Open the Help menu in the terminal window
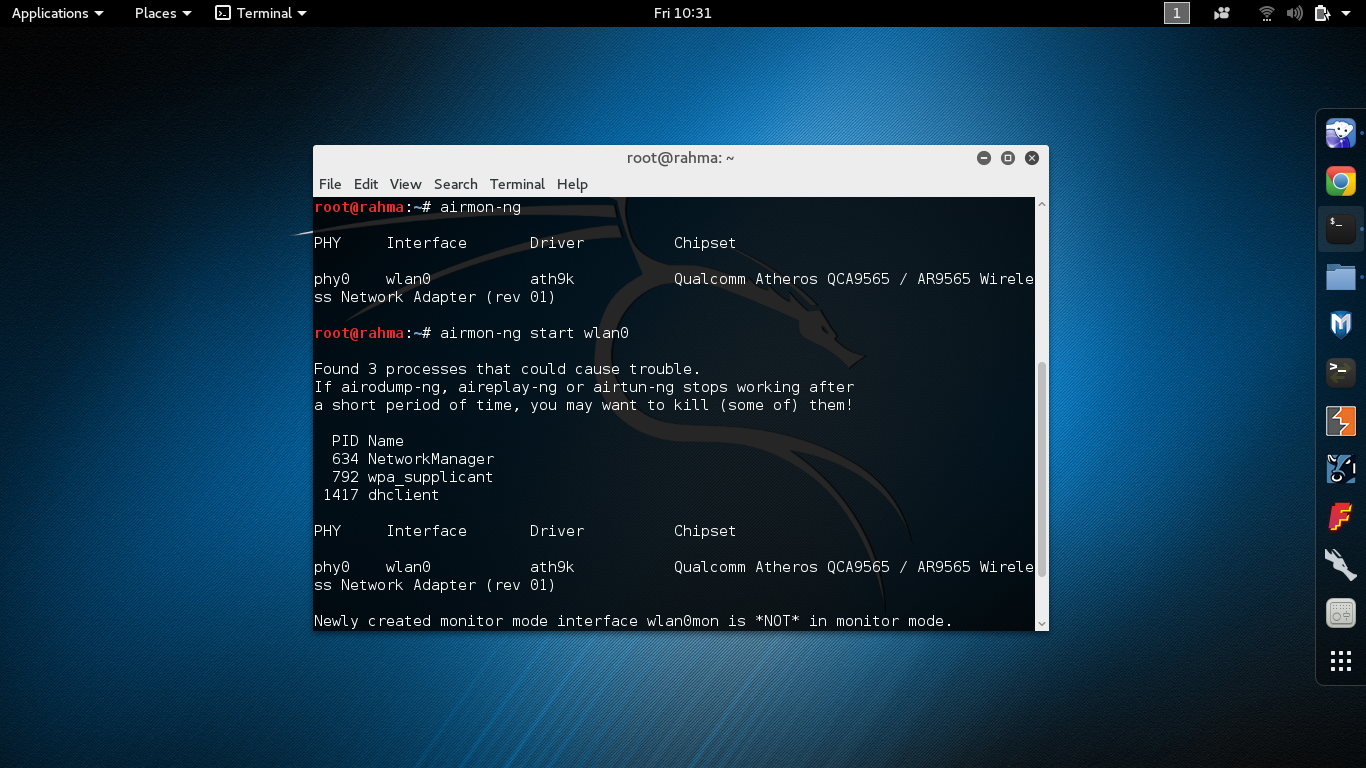This screenshot has height=768, width=1366. coord(572,184)
